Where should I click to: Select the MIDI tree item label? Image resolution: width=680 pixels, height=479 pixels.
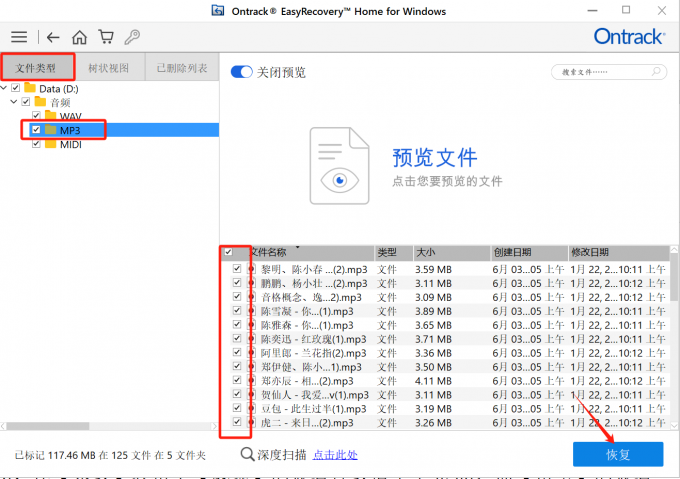point(71,144)
